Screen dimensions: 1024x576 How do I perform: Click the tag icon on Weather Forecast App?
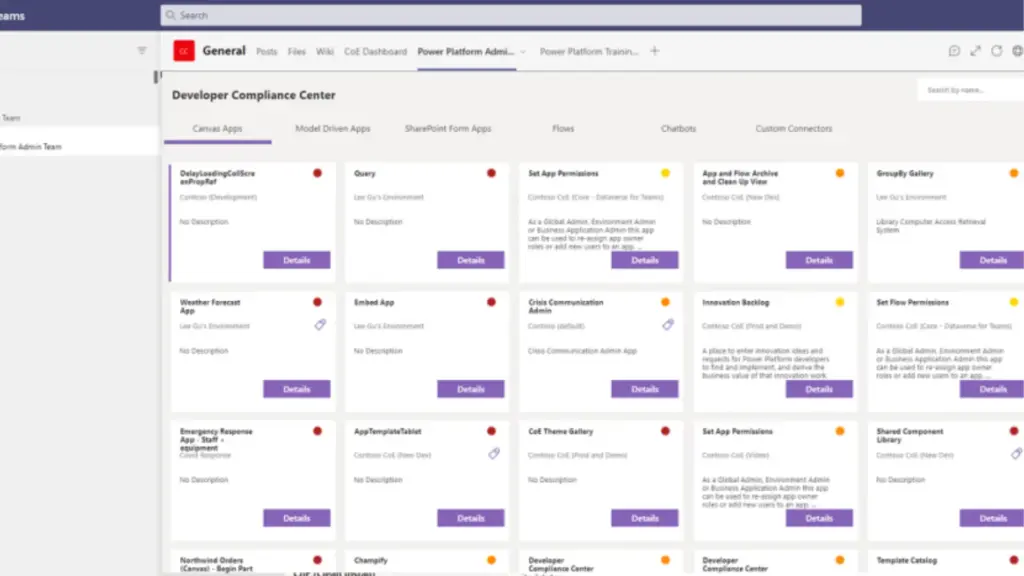coord(320,325)
